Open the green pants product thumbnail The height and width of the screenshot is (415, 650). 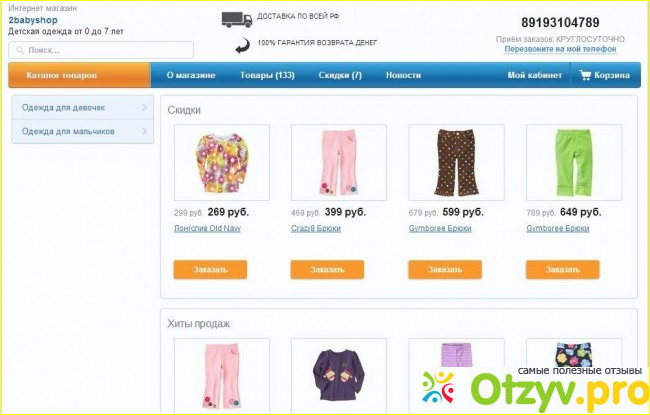point(574,163)
